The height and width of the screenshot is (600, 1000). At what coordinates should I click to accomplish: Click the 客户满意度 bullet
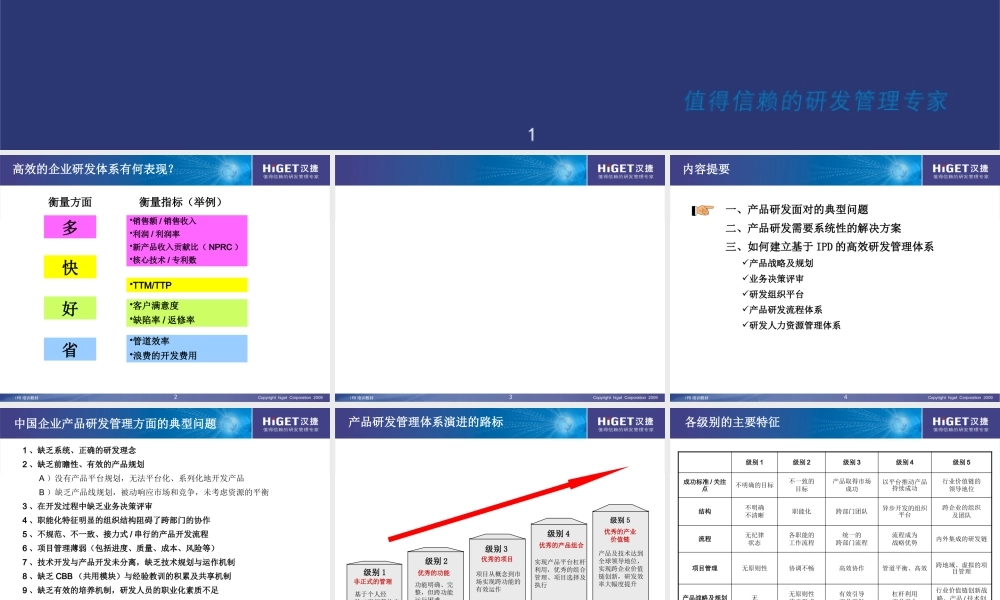pyautogui.click(x=154, y=305)
